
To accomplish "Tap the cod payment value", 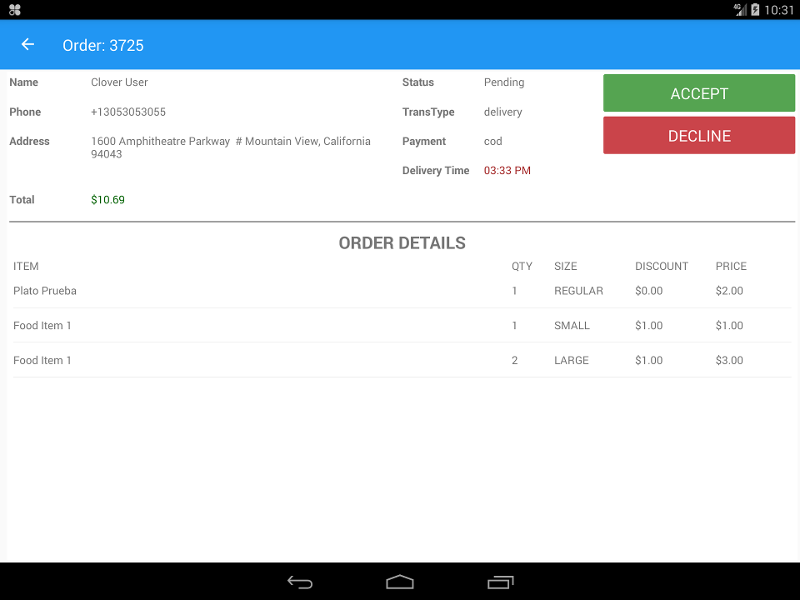I will (x=493, y=141).
